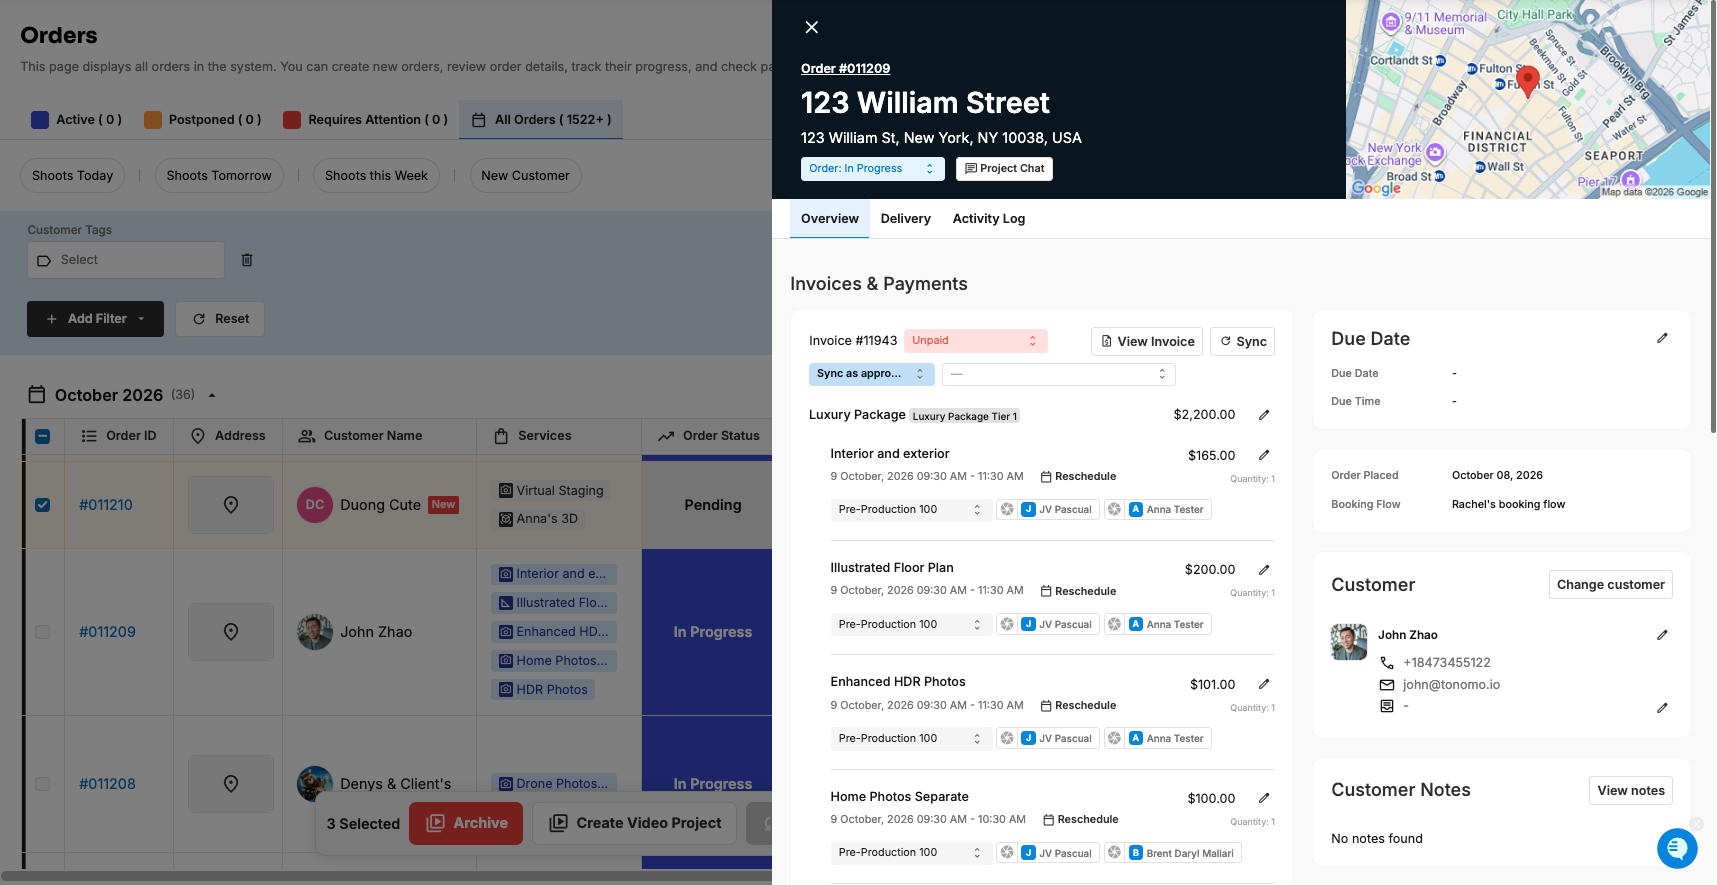The width and height of the screenshot is (1717, 885).
Task: Reschedule the Illustrated Floor Plan service
Action: click(x=1079, y=591)
